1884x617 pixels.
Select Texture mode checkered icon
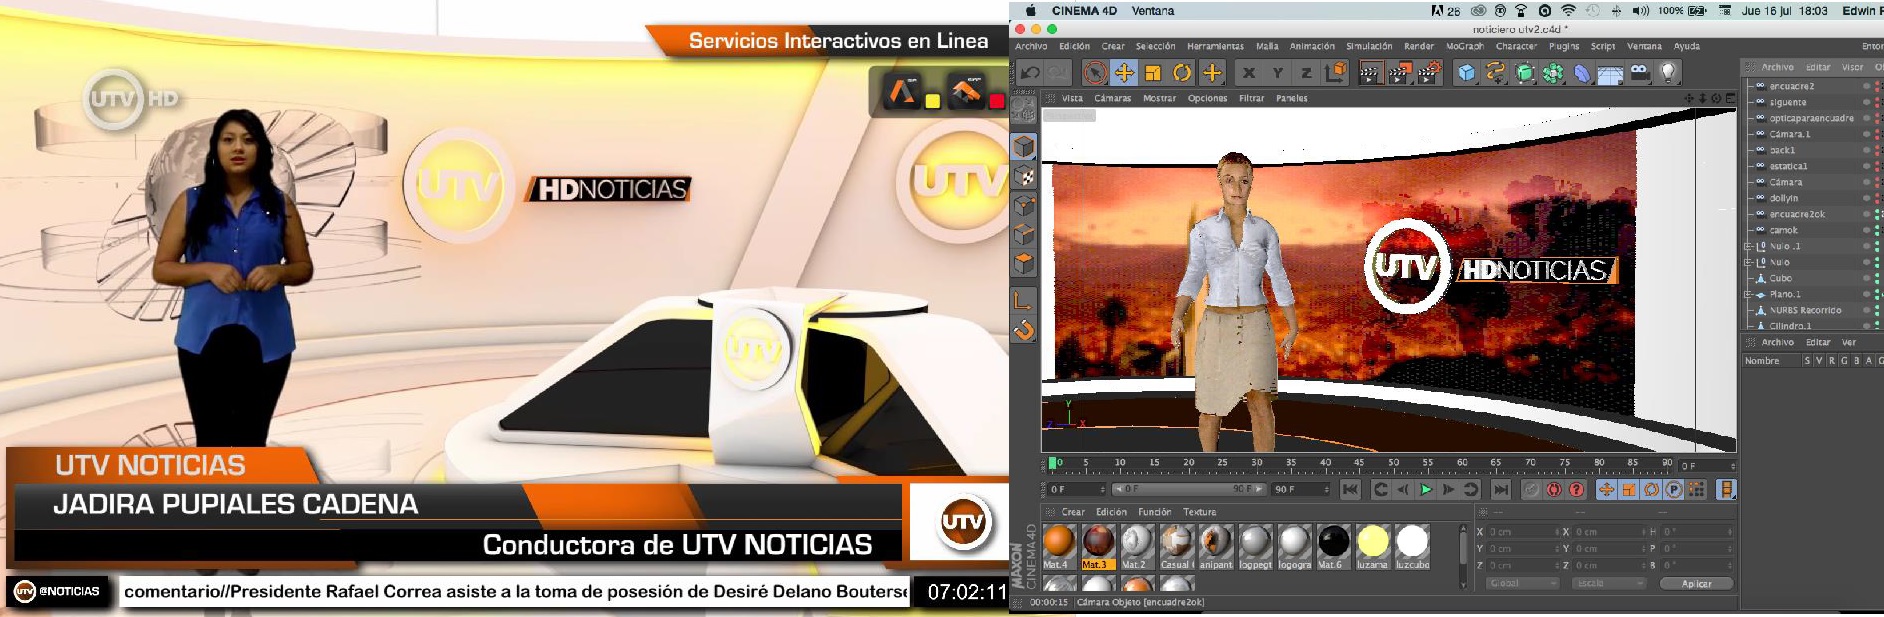pos(1023,176)
